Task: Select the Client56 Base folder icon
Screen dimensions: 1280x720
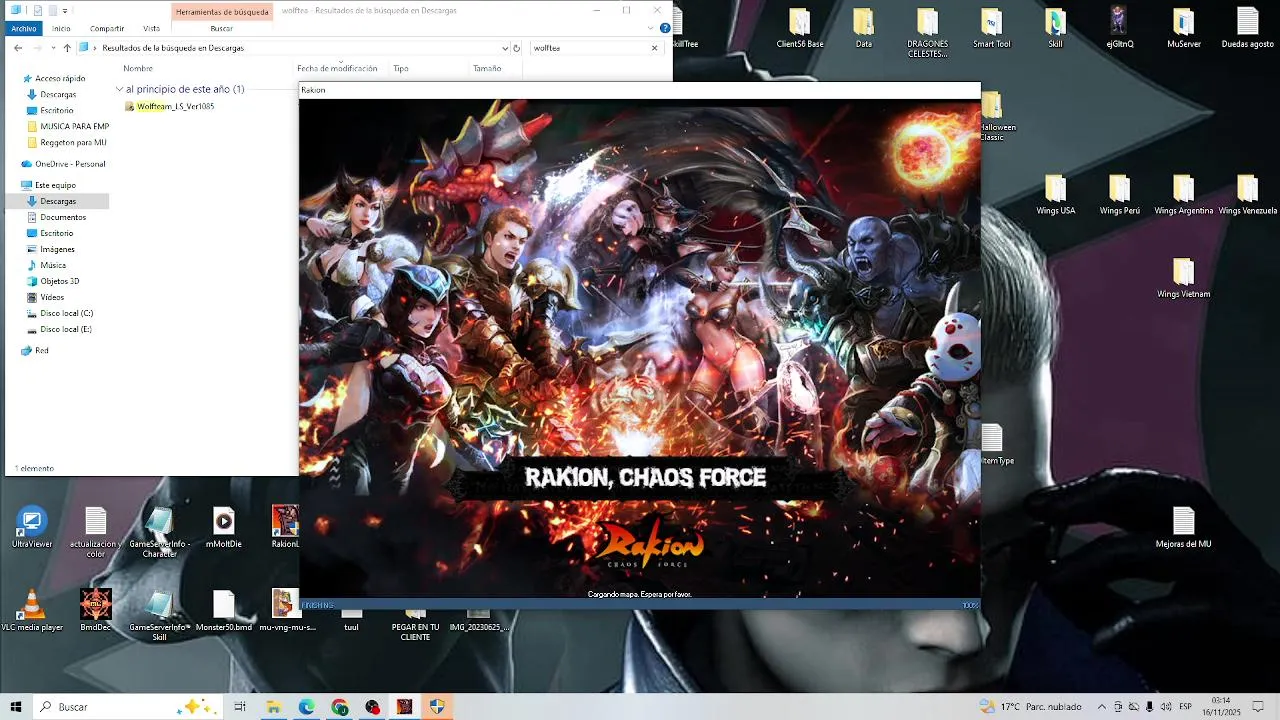Action: 800,28
